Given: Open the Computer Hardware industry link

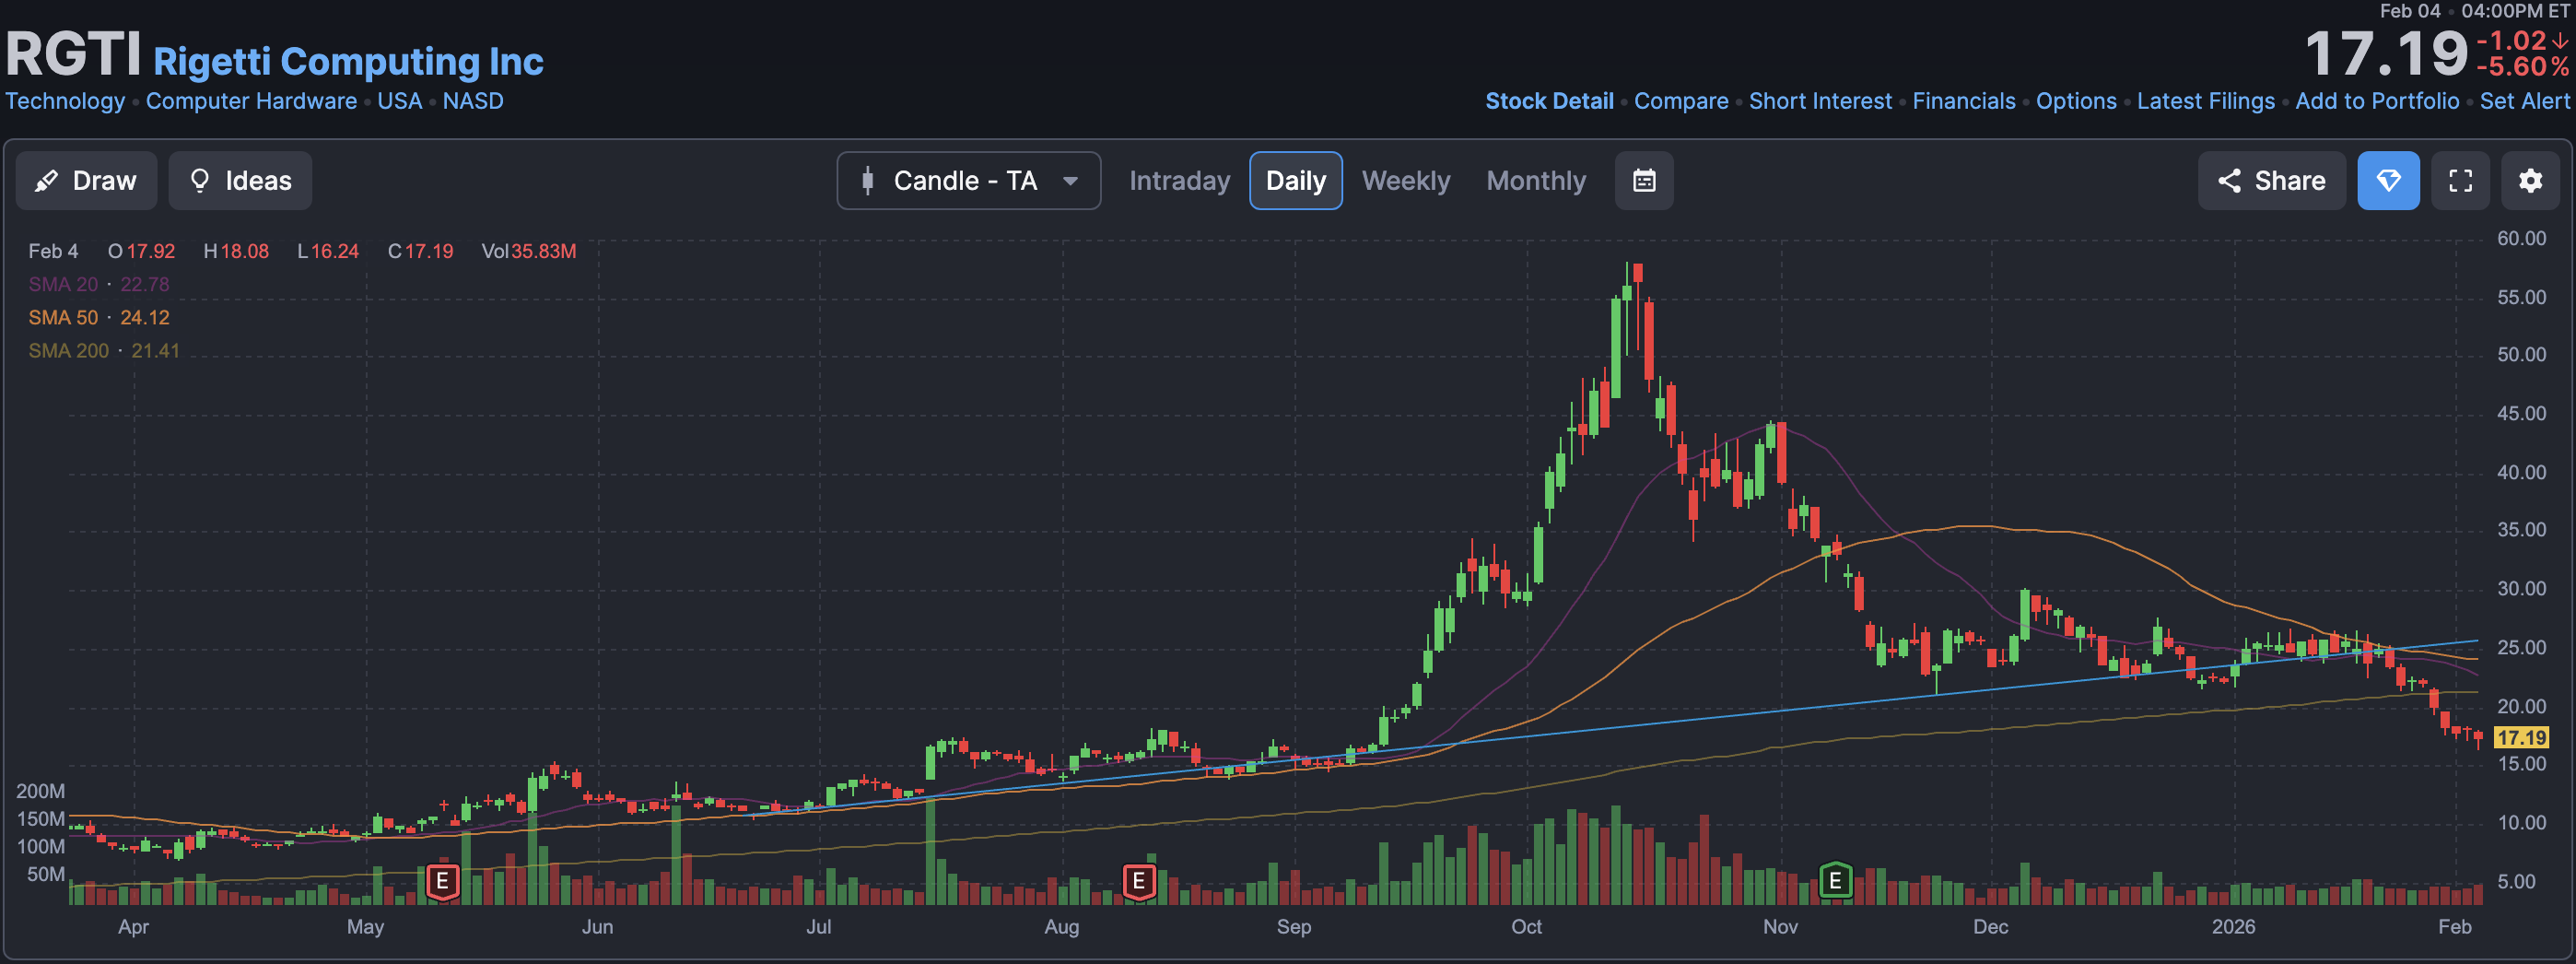Looking at the screenshot, I should tap(251, 101).
